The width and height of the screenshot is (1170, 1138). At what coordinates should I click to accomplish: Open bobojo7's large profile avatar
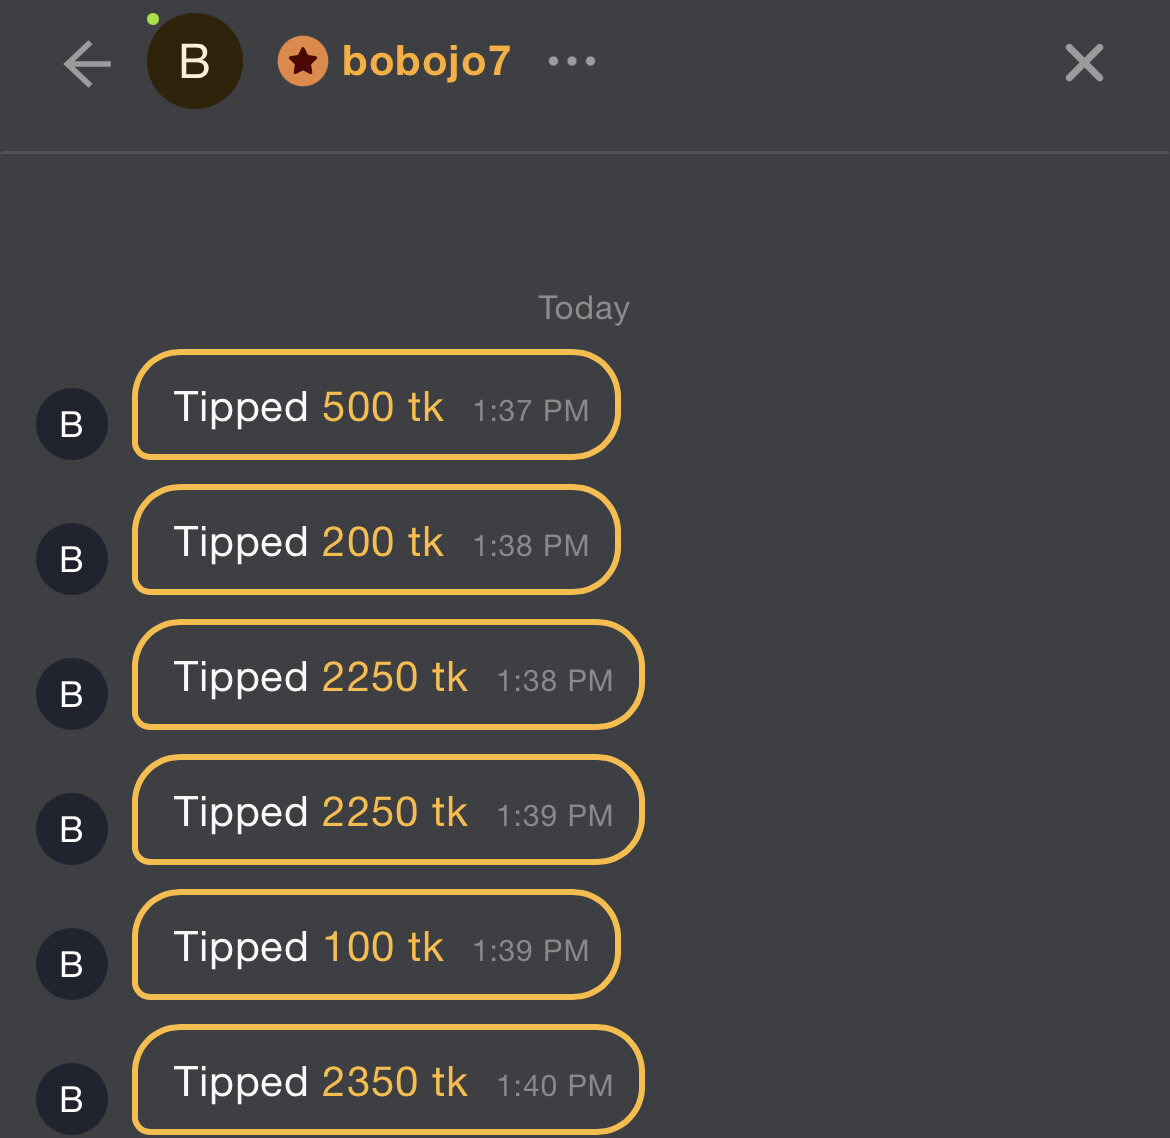click(x=195, y=62)
